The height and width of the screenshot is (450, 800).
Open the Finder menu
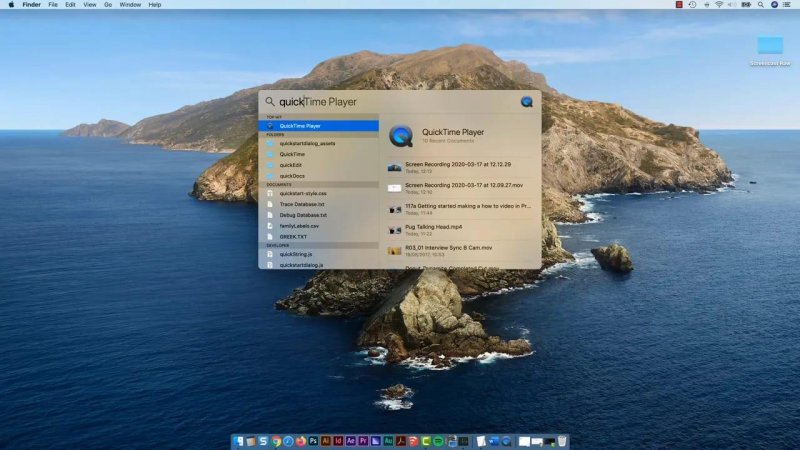pos(31,5)
